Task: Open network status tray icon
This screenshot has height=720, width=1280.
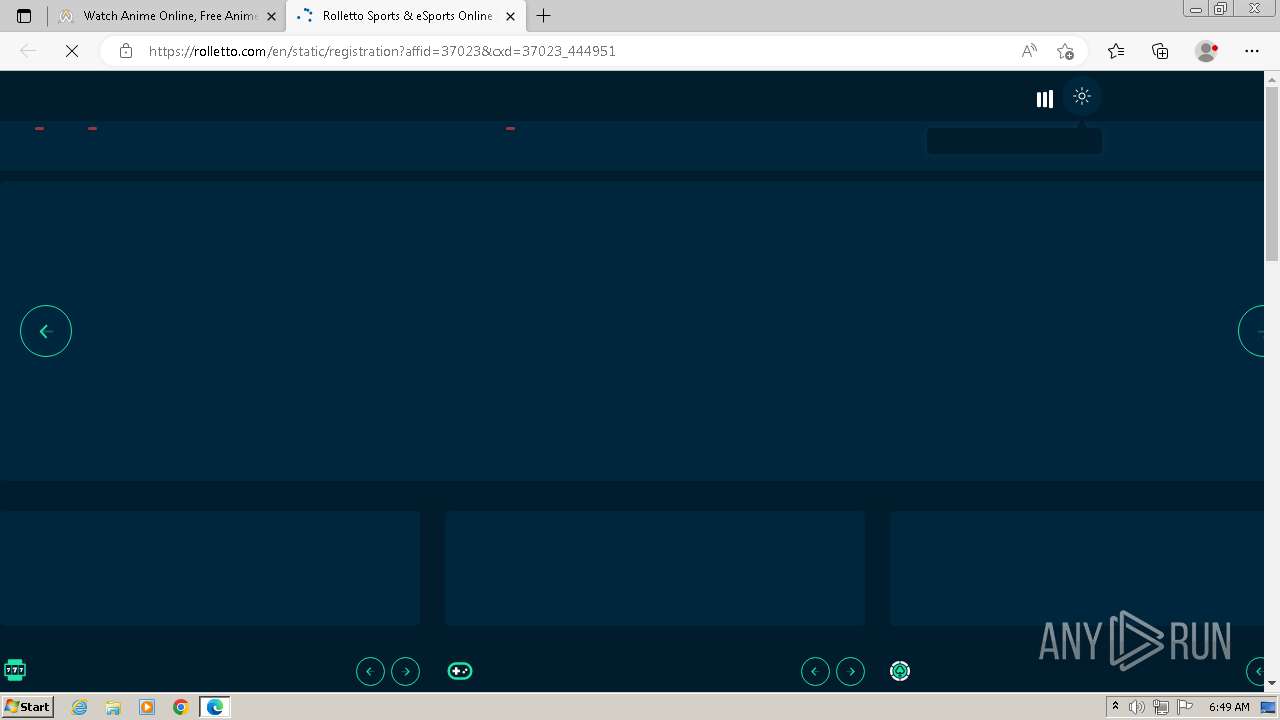Action: pyautogui.click(x=1161, y=707)
